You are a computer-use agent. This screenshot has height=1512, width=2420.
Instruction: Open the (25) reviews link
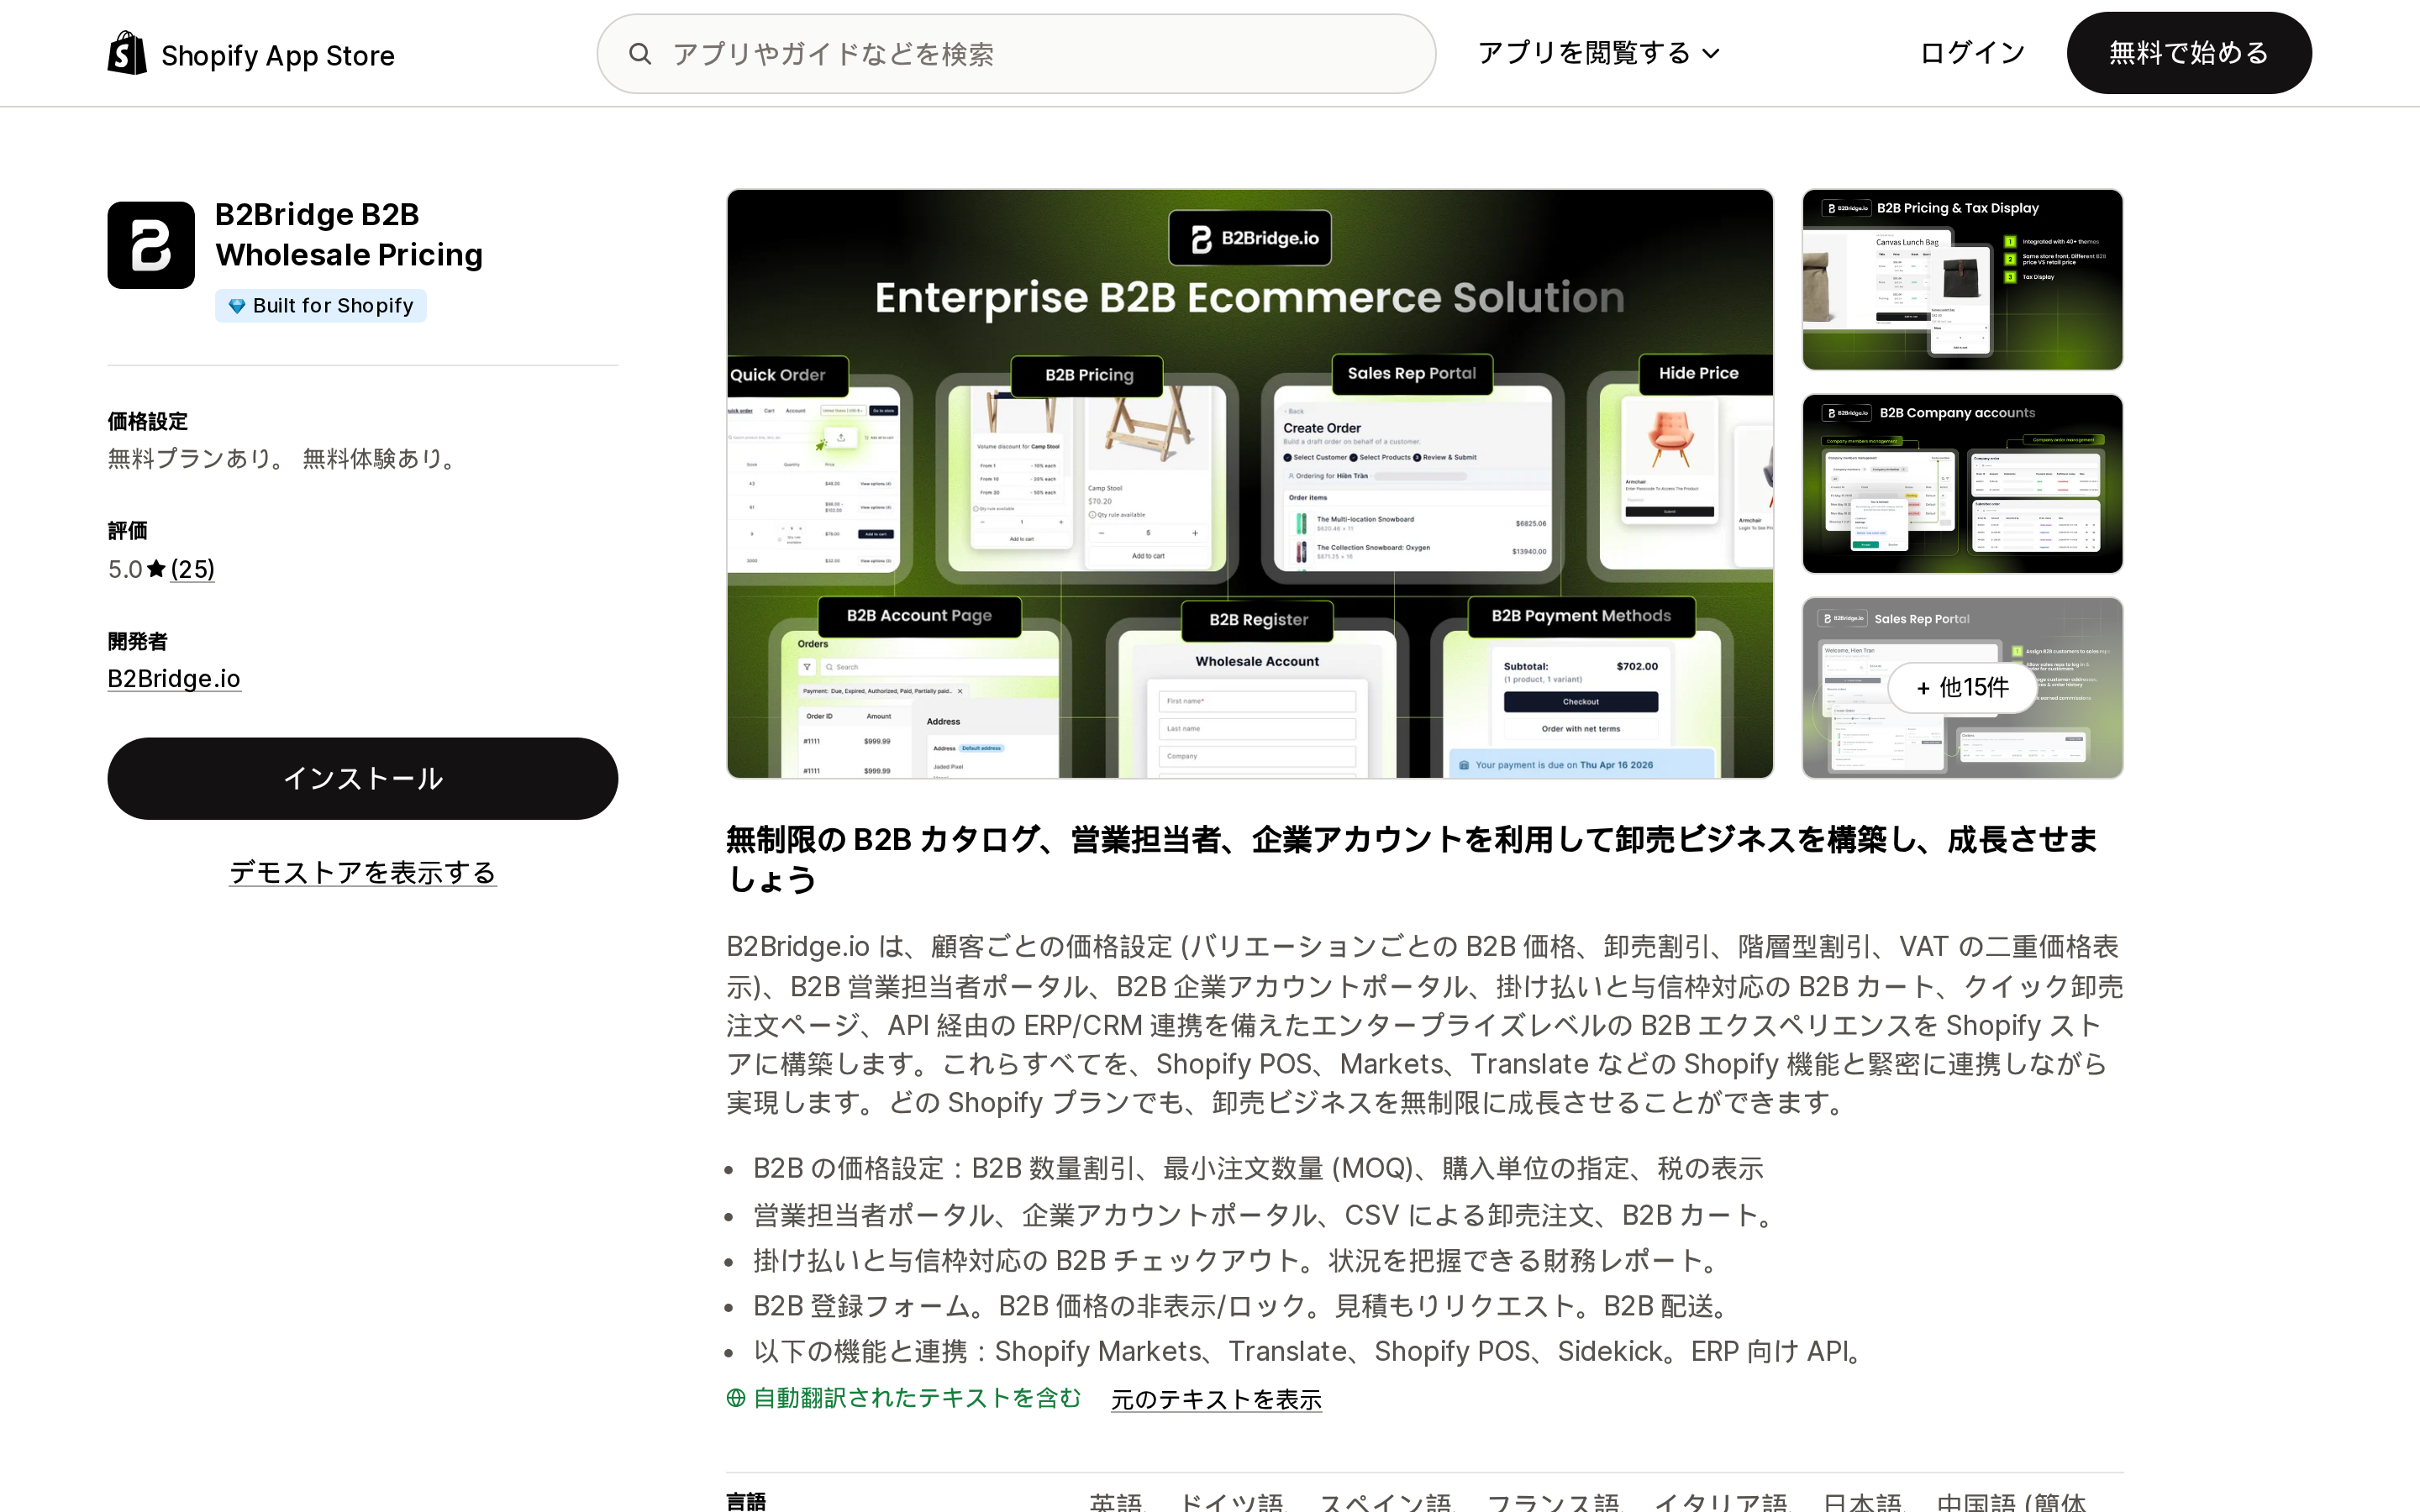(x=193, y=569)
